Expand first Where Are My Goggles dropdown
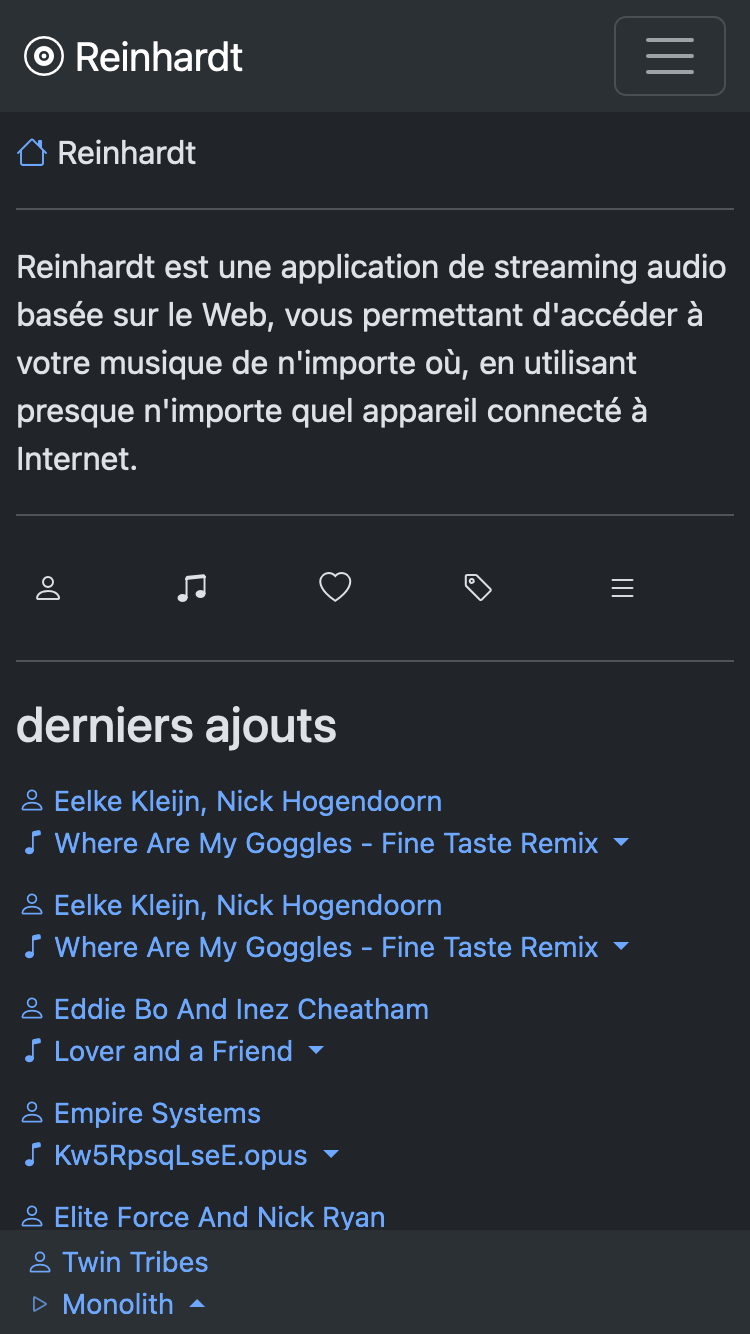 click(621, 843)
